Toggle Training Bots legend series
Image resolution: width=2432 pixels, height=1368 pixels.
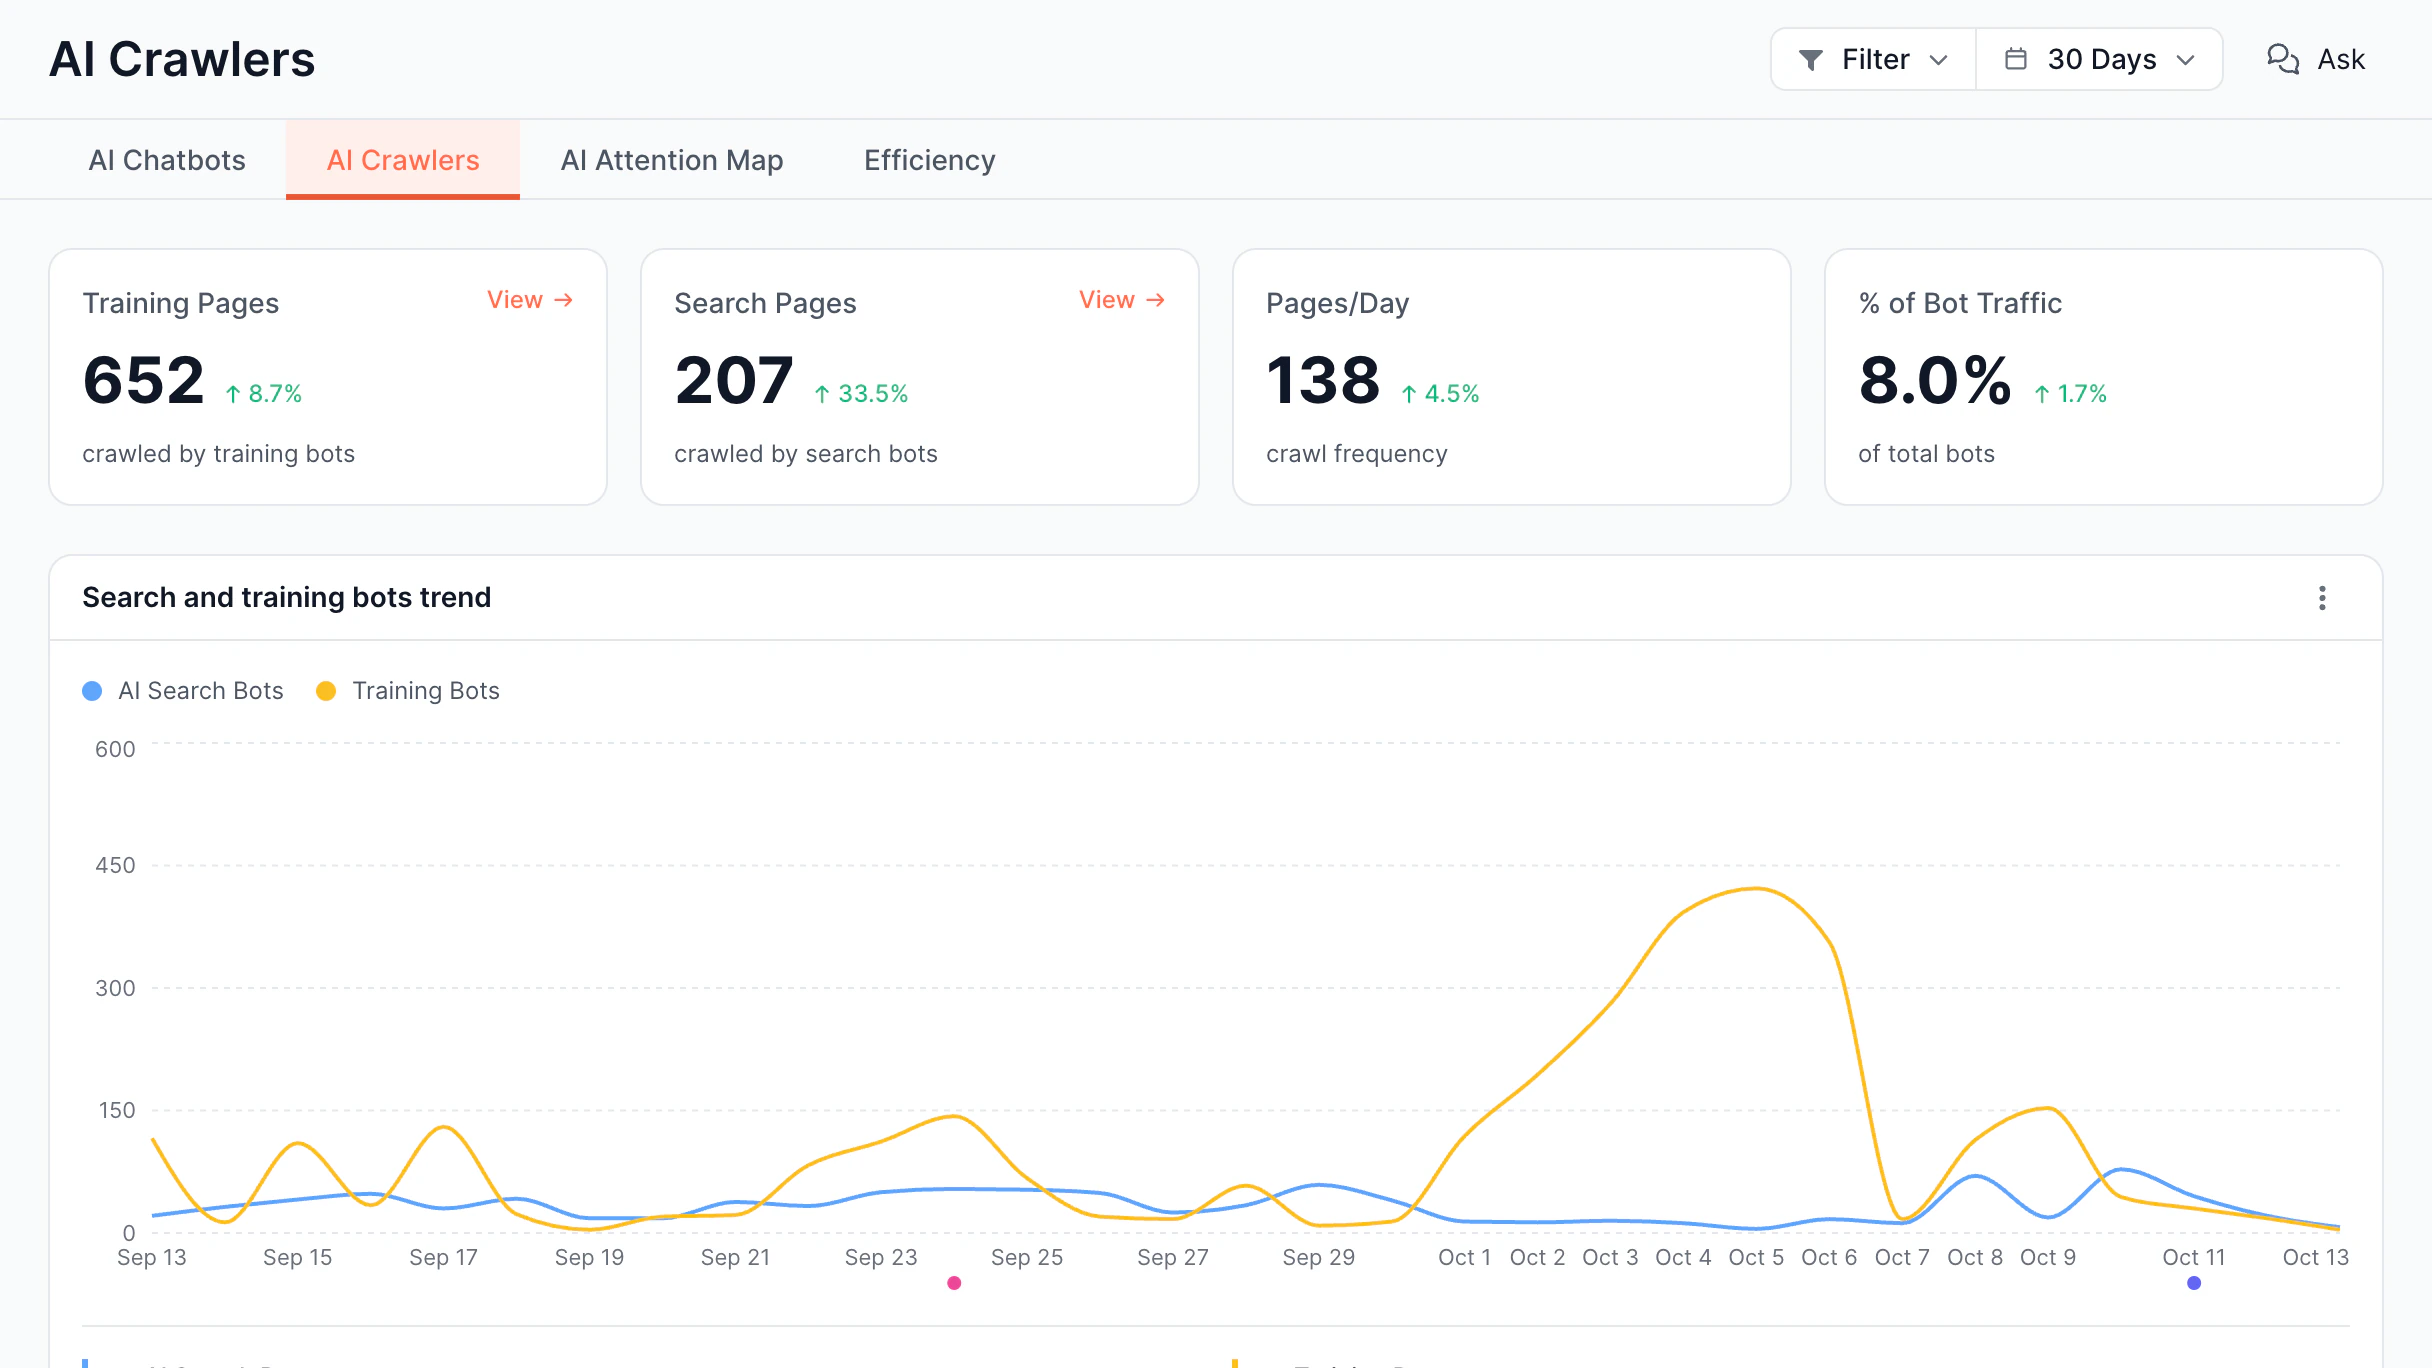click(x=408, y=691)
